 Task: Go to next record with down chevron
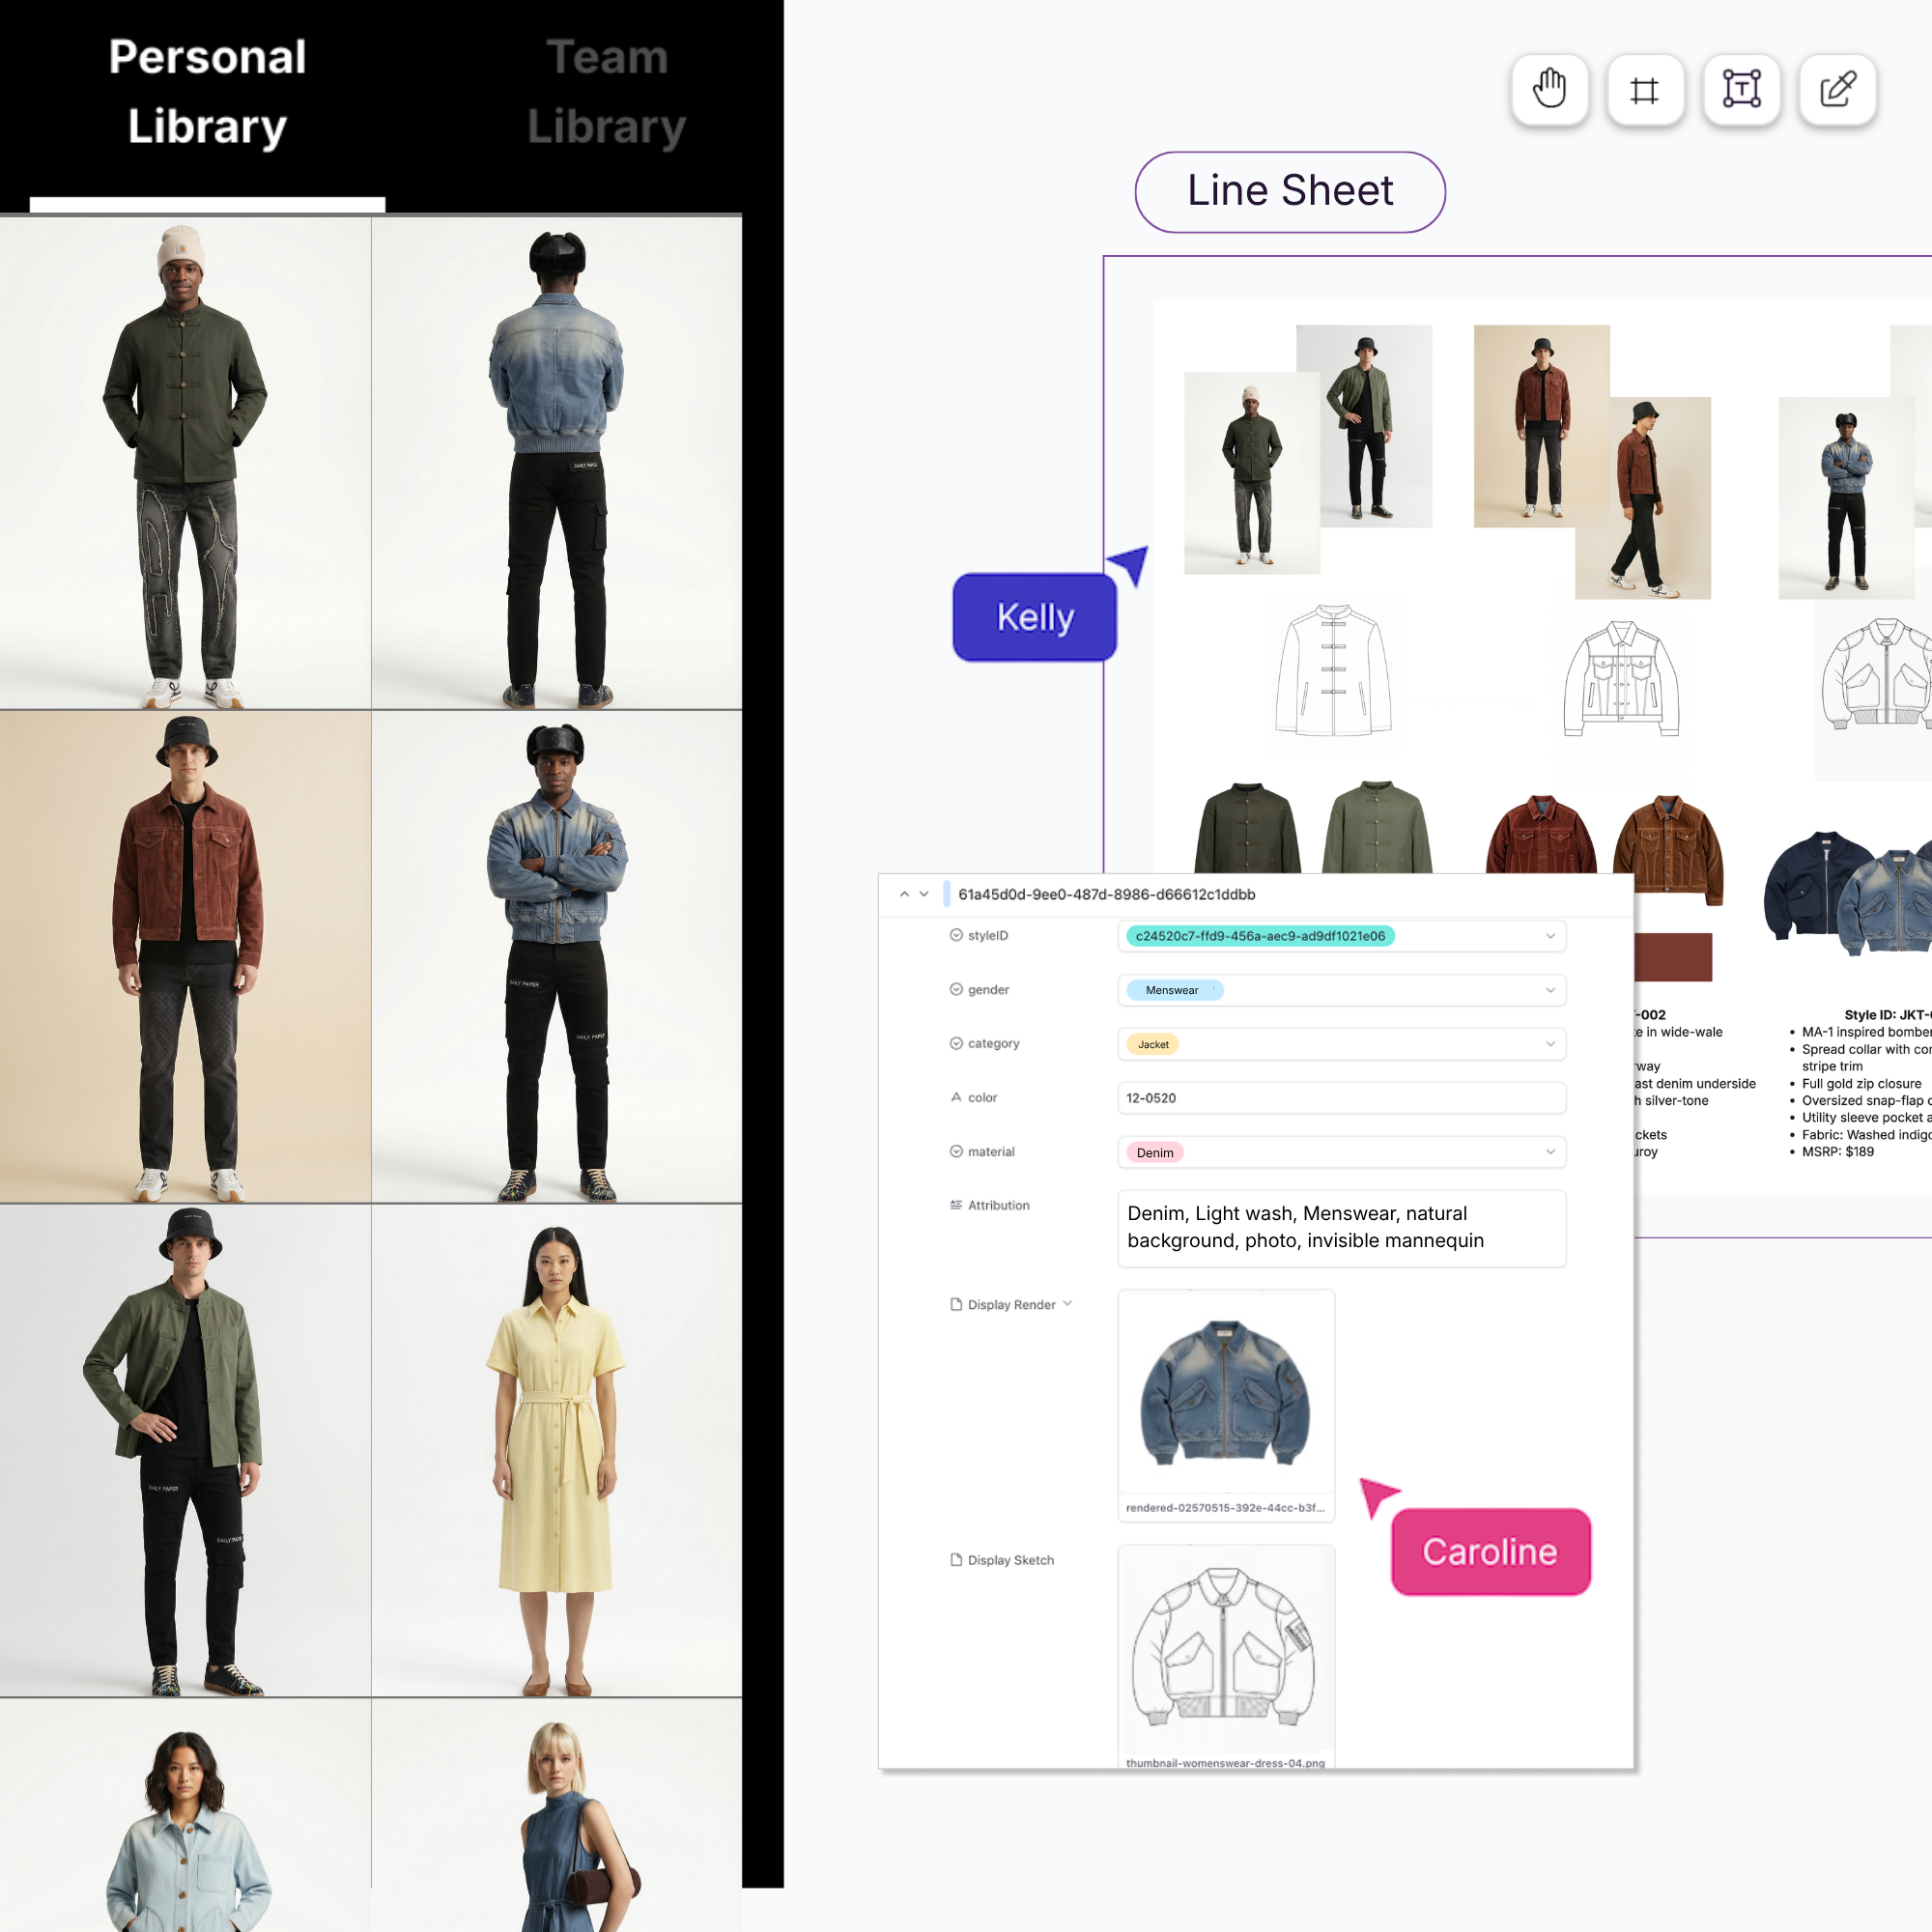click(924, 894)
